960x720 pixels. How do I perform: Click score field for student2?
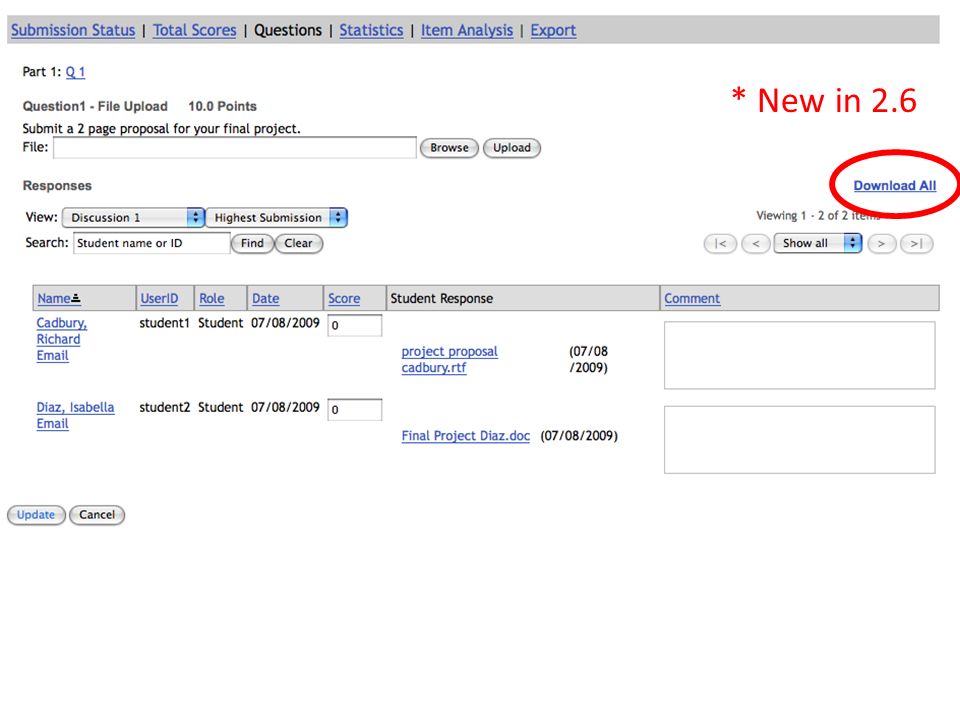(354, 410)
